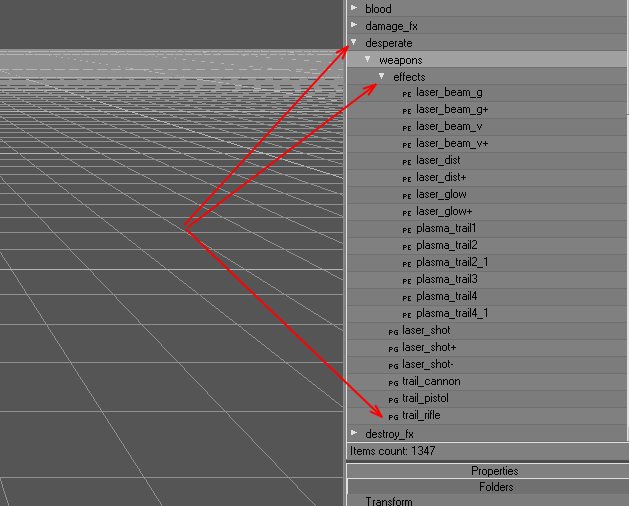The width and height of the screenshot is (629, 506).
Task: Click the PG icon beside laser_shot-
Action: [393, 366]
